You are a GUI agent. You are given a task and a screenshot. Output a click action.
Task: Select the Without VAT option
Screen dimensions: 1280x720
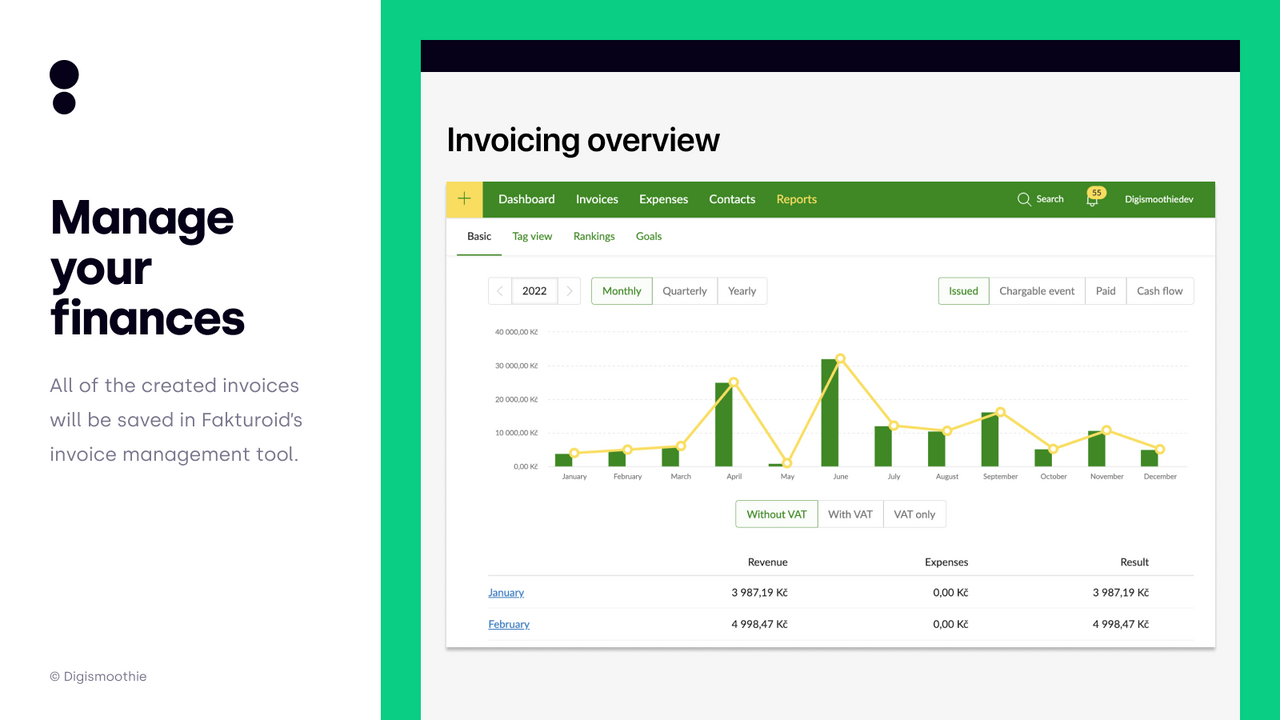coord(777,514)
